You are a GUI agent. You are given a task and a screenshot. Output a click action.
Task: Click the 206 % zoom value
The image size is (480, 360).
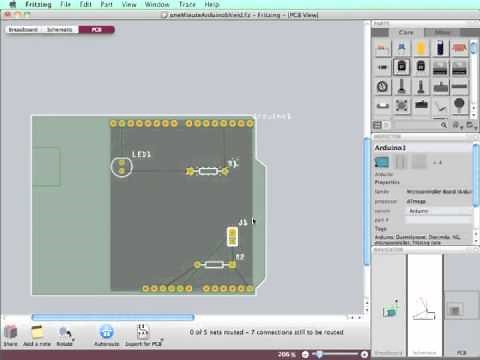coord(287,354)
